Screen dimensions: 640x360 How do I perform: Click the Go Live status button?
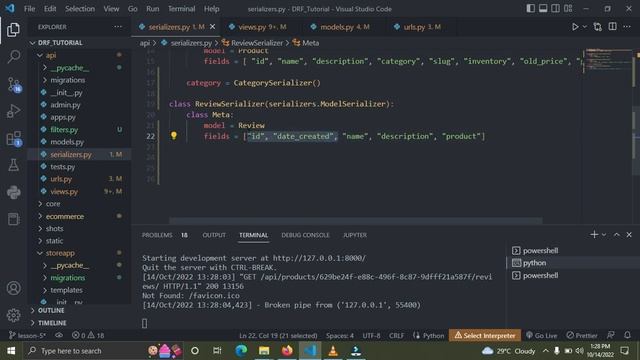[542, 336]
